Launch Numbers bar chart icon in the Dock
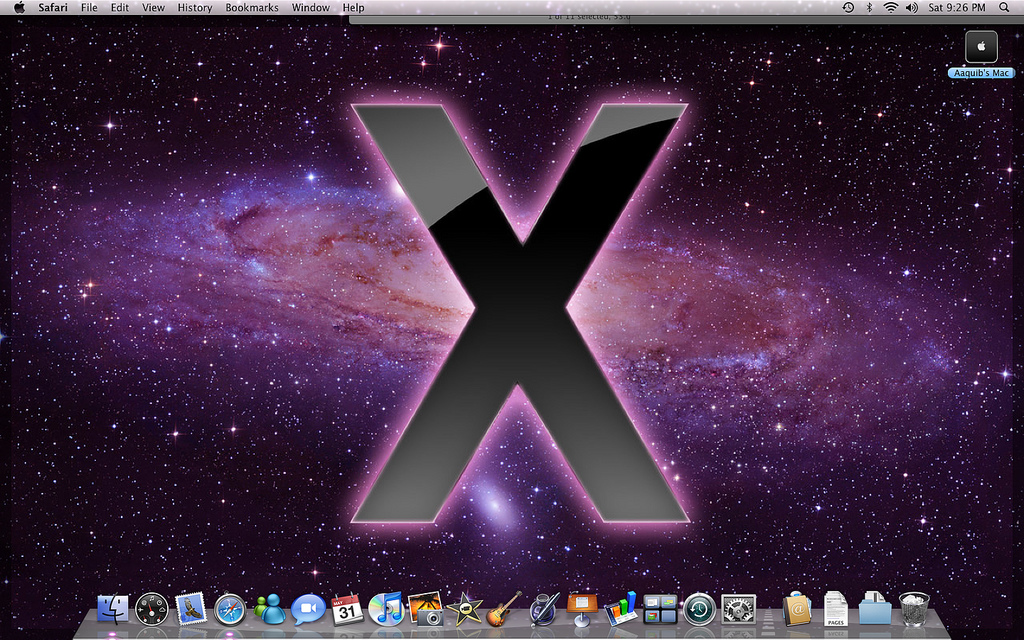Viewport: 1024px width, 640px height. (620, 609)
